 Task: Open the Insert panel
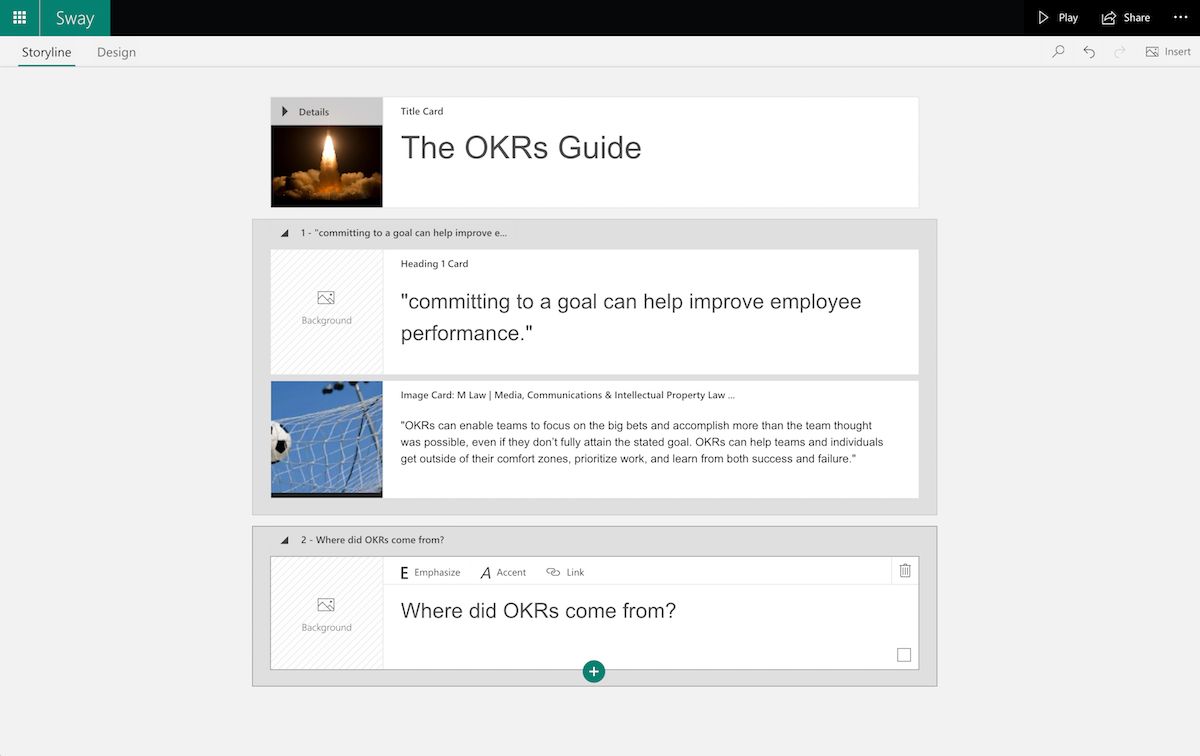tap(1167, 52)
